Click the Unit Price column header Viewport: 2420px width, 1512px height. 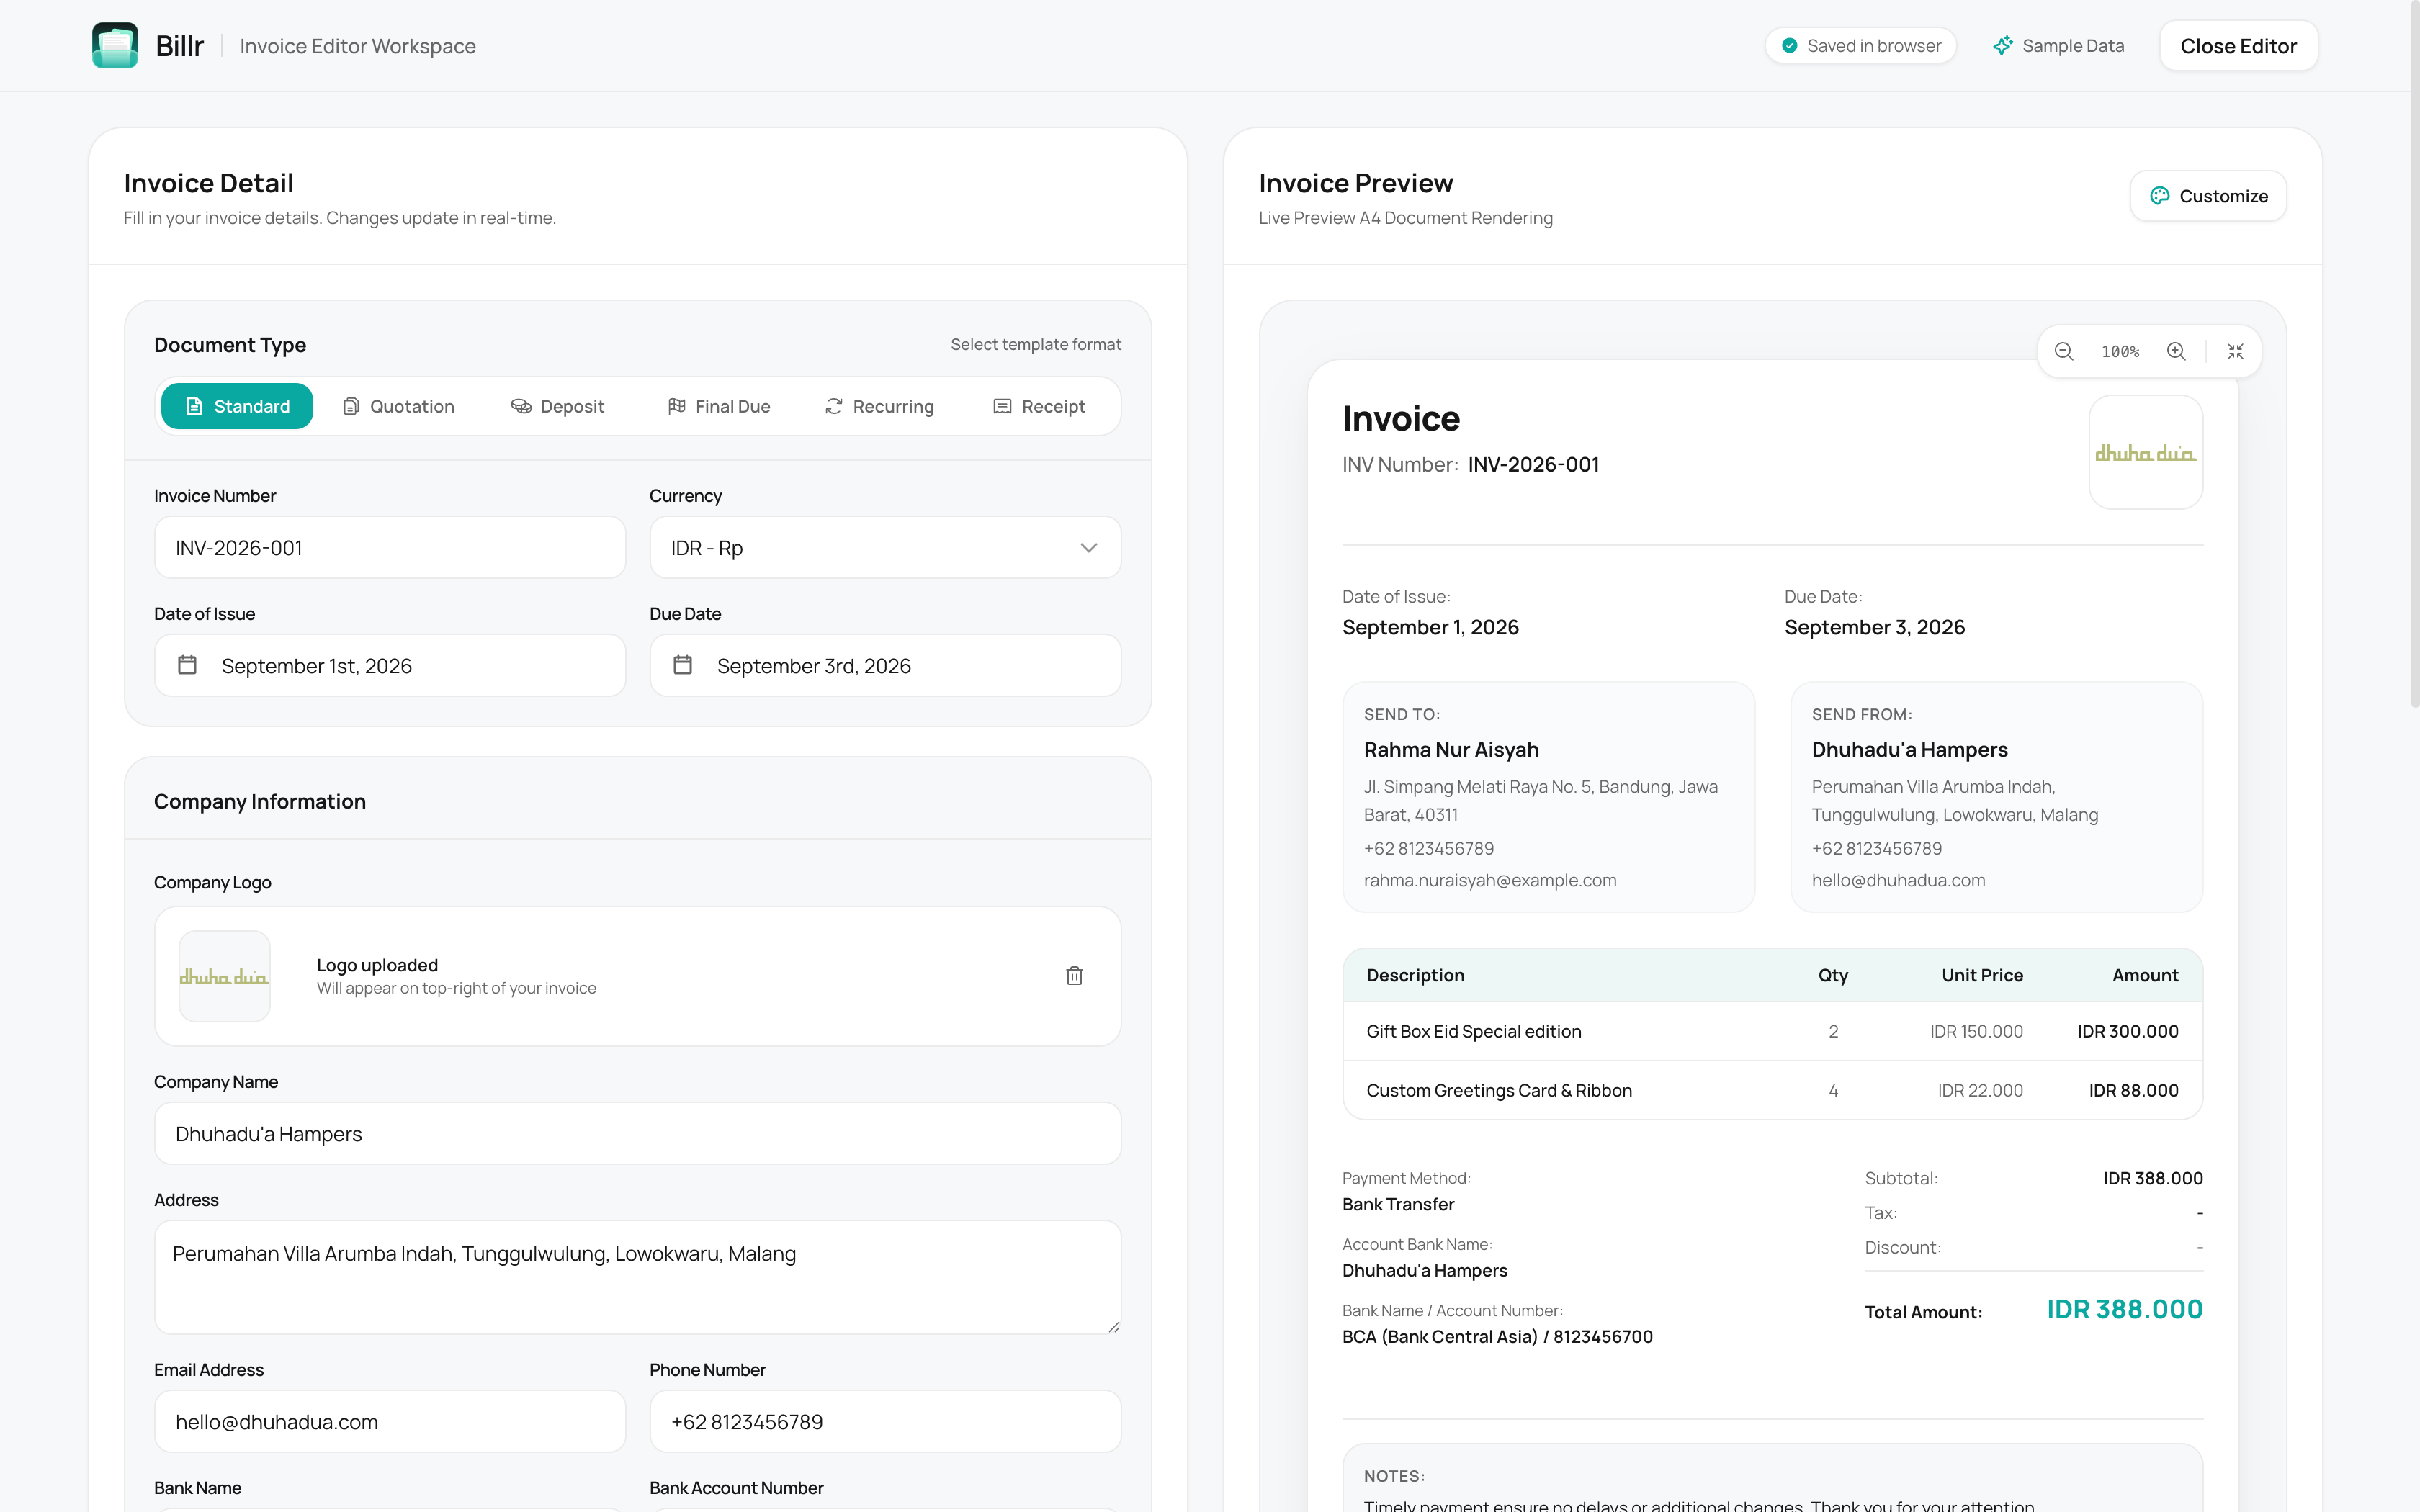click(1982, 975)
